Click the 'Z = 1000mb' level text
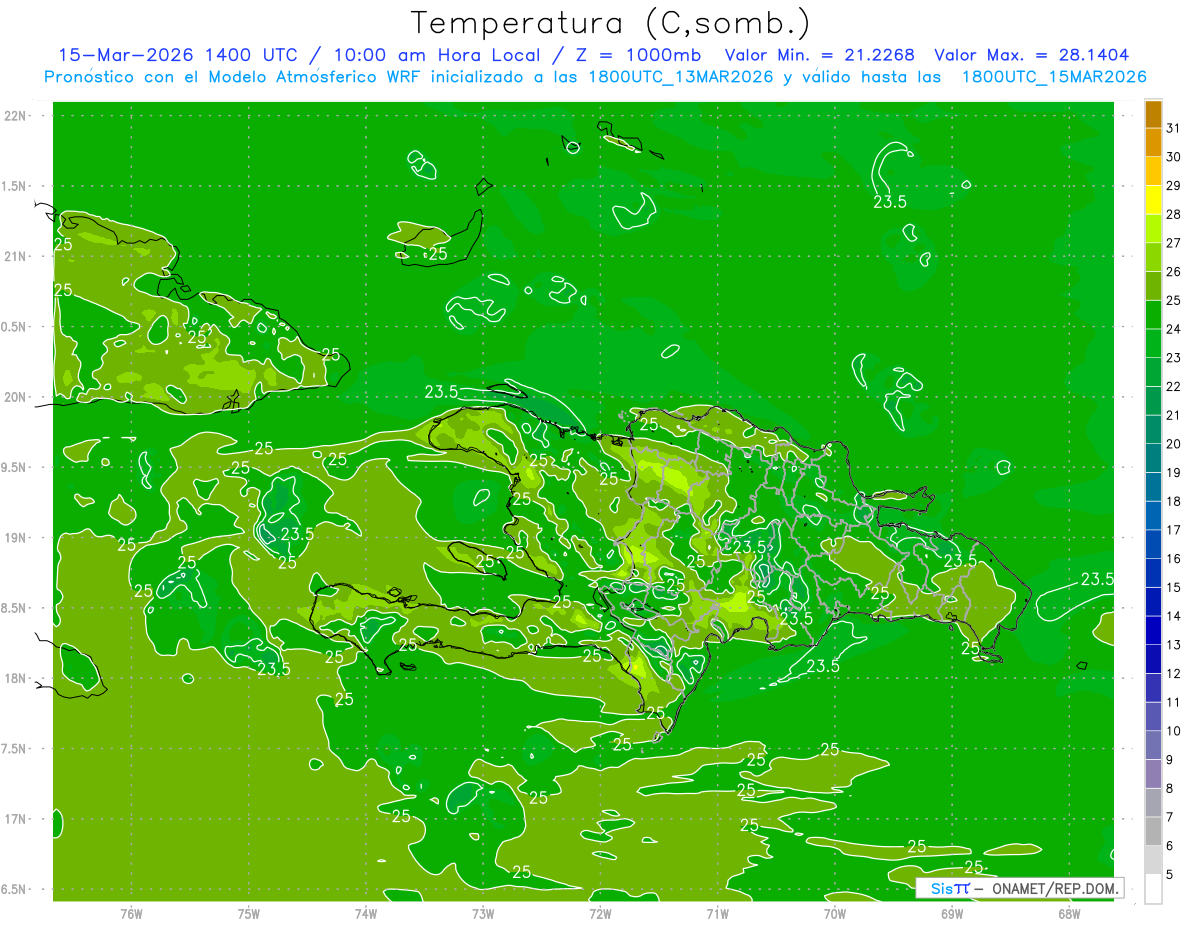 pos(638,55)
